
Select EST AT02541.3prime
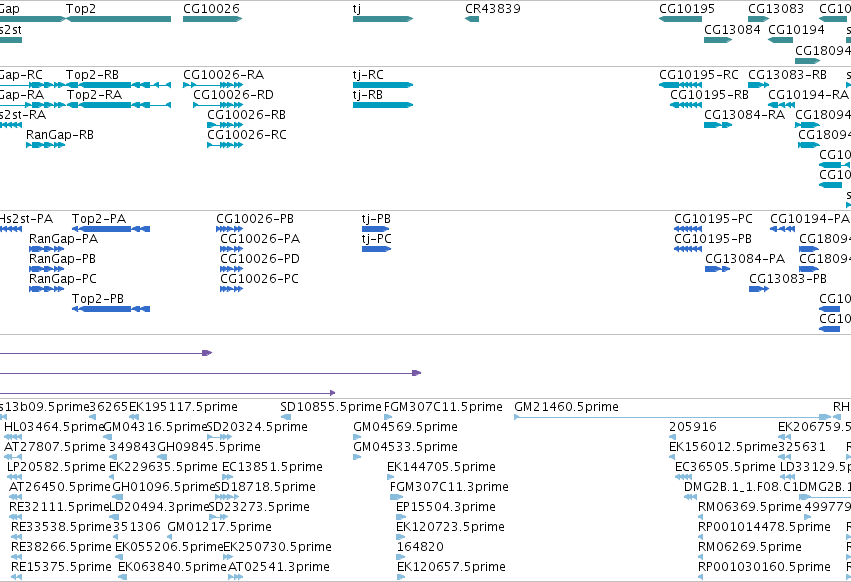[279, 567]
